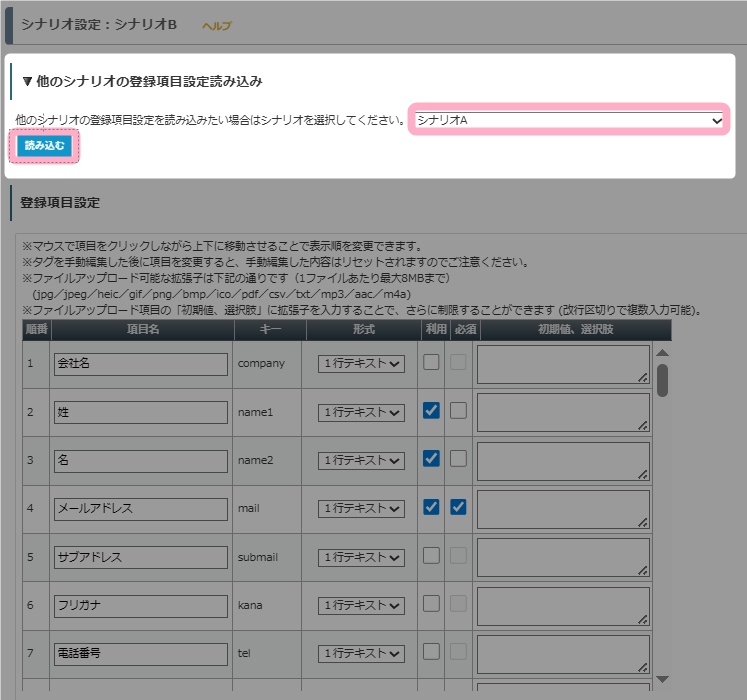Click the シナリオ設定：シナリオB page title

click(x=99, y=25)
